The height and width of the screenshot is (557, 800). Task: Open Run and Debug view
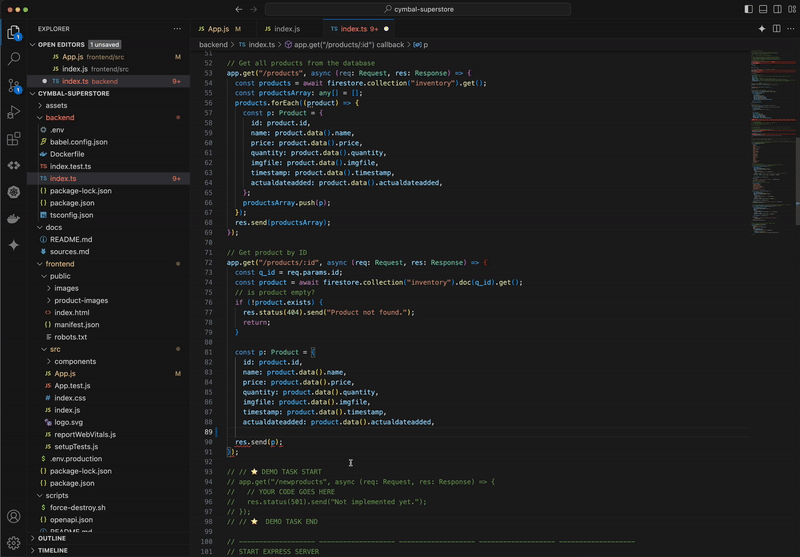[14, 112]
